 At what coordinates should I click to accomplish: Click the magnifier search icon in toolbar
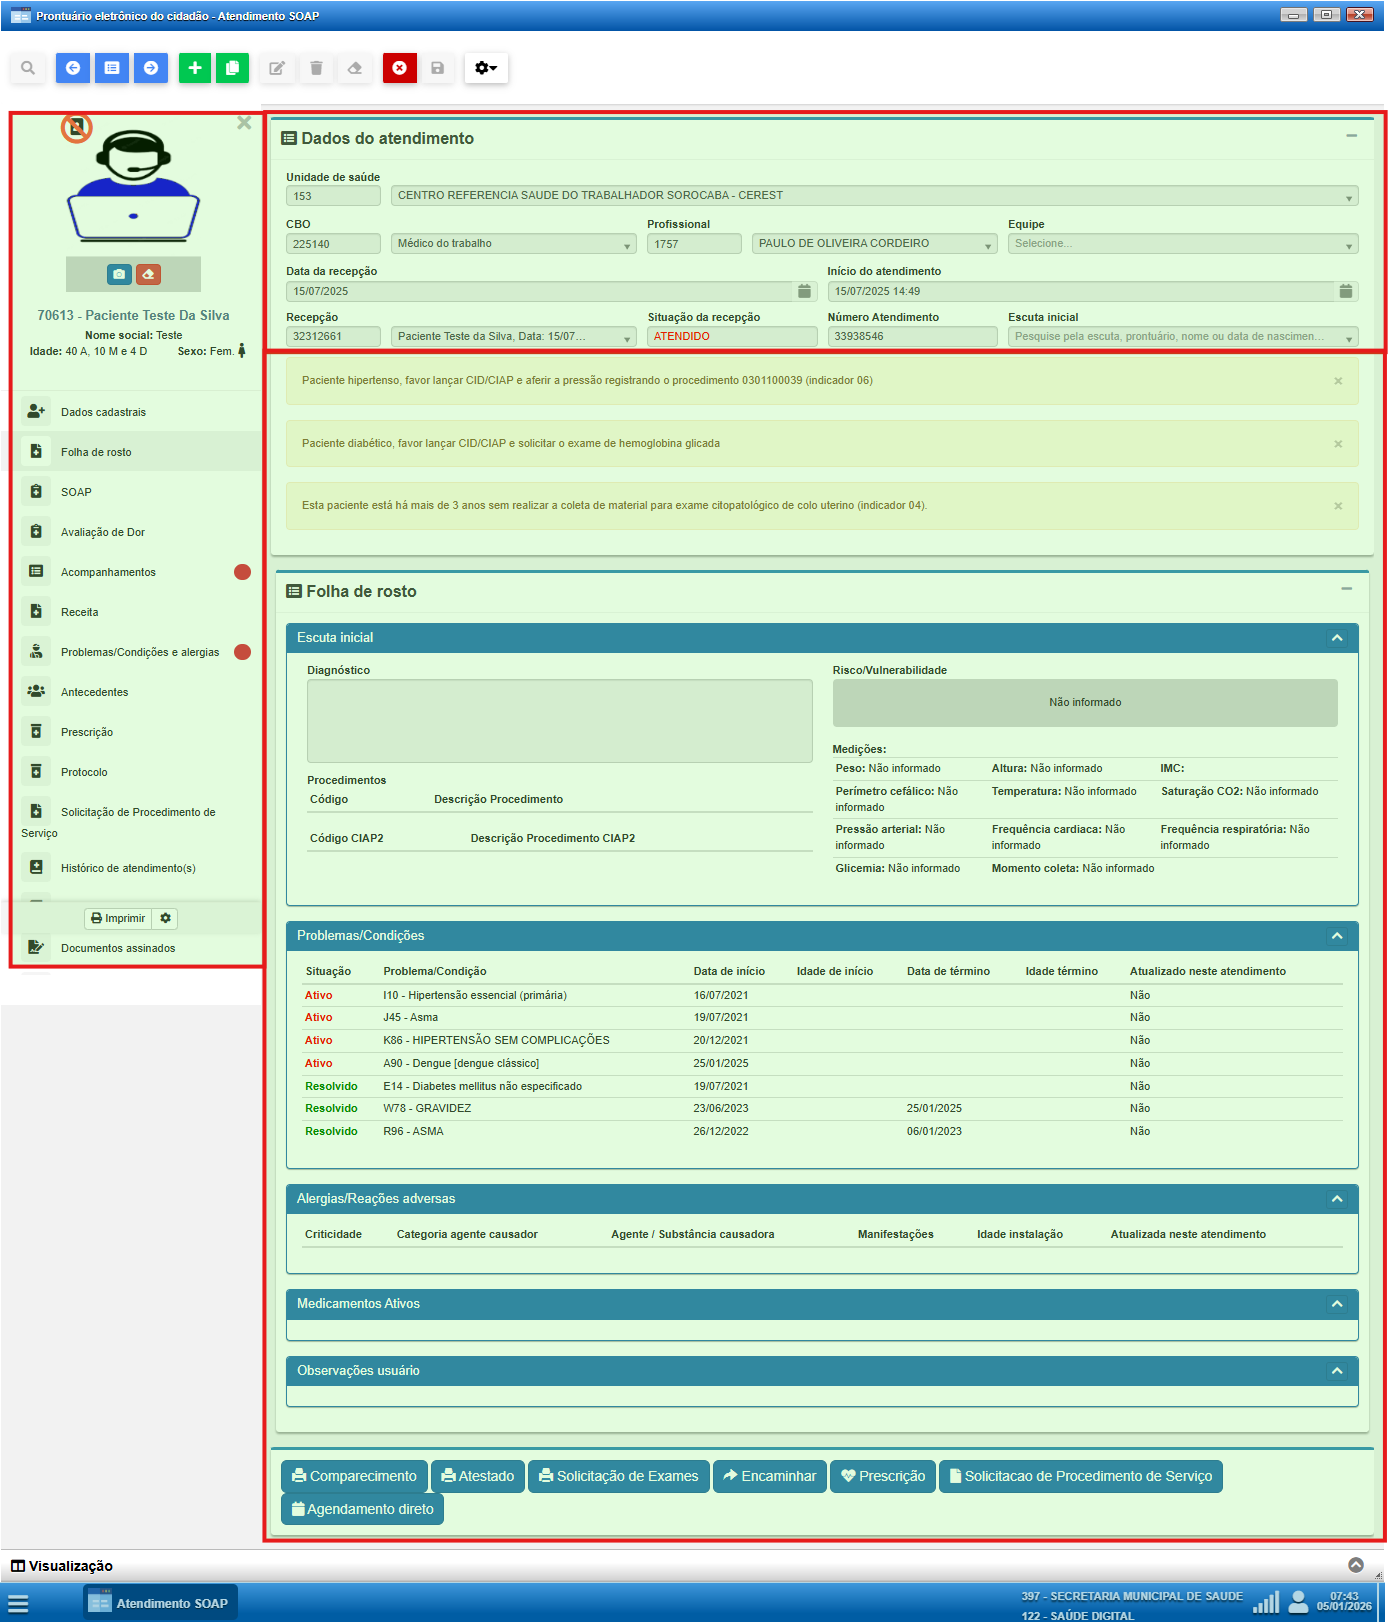[x=28, y=68]
